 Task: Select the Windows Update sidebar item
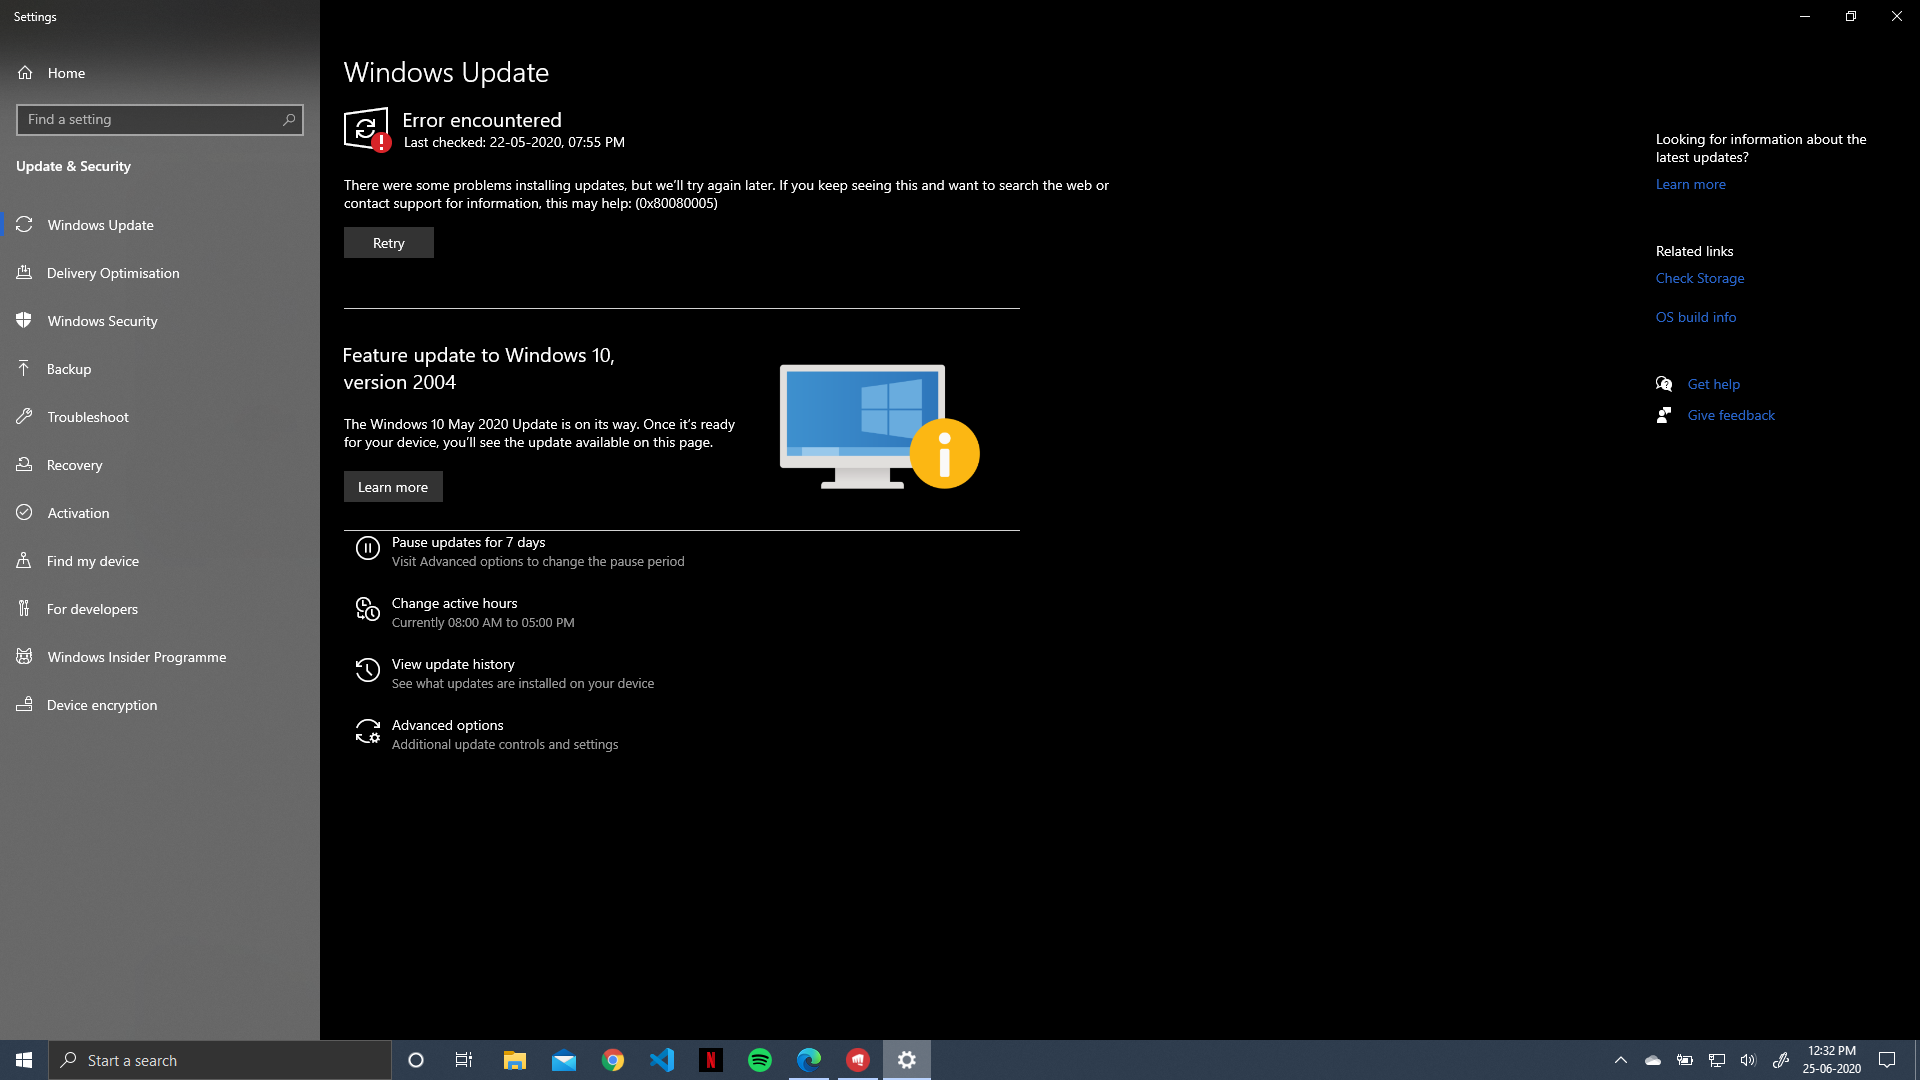point(160,225)
